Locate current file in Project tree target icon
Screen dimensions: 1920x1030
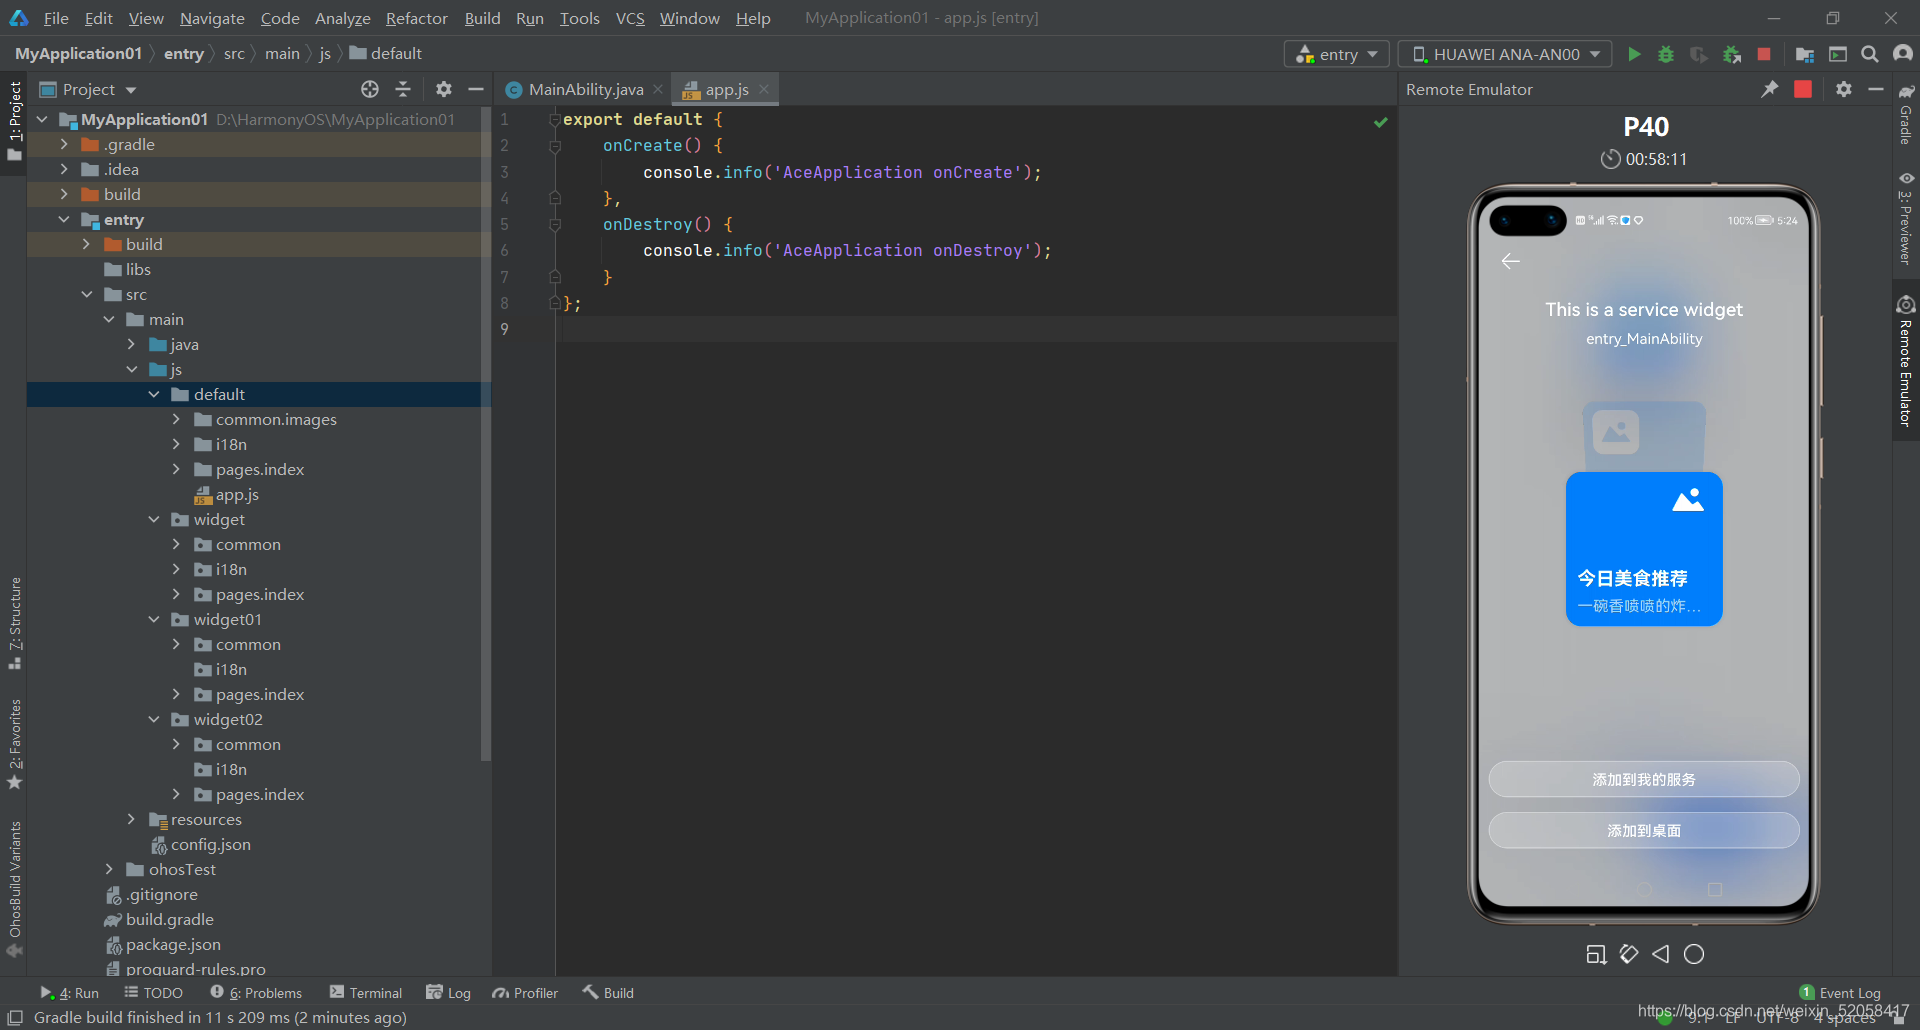point(370,89)
